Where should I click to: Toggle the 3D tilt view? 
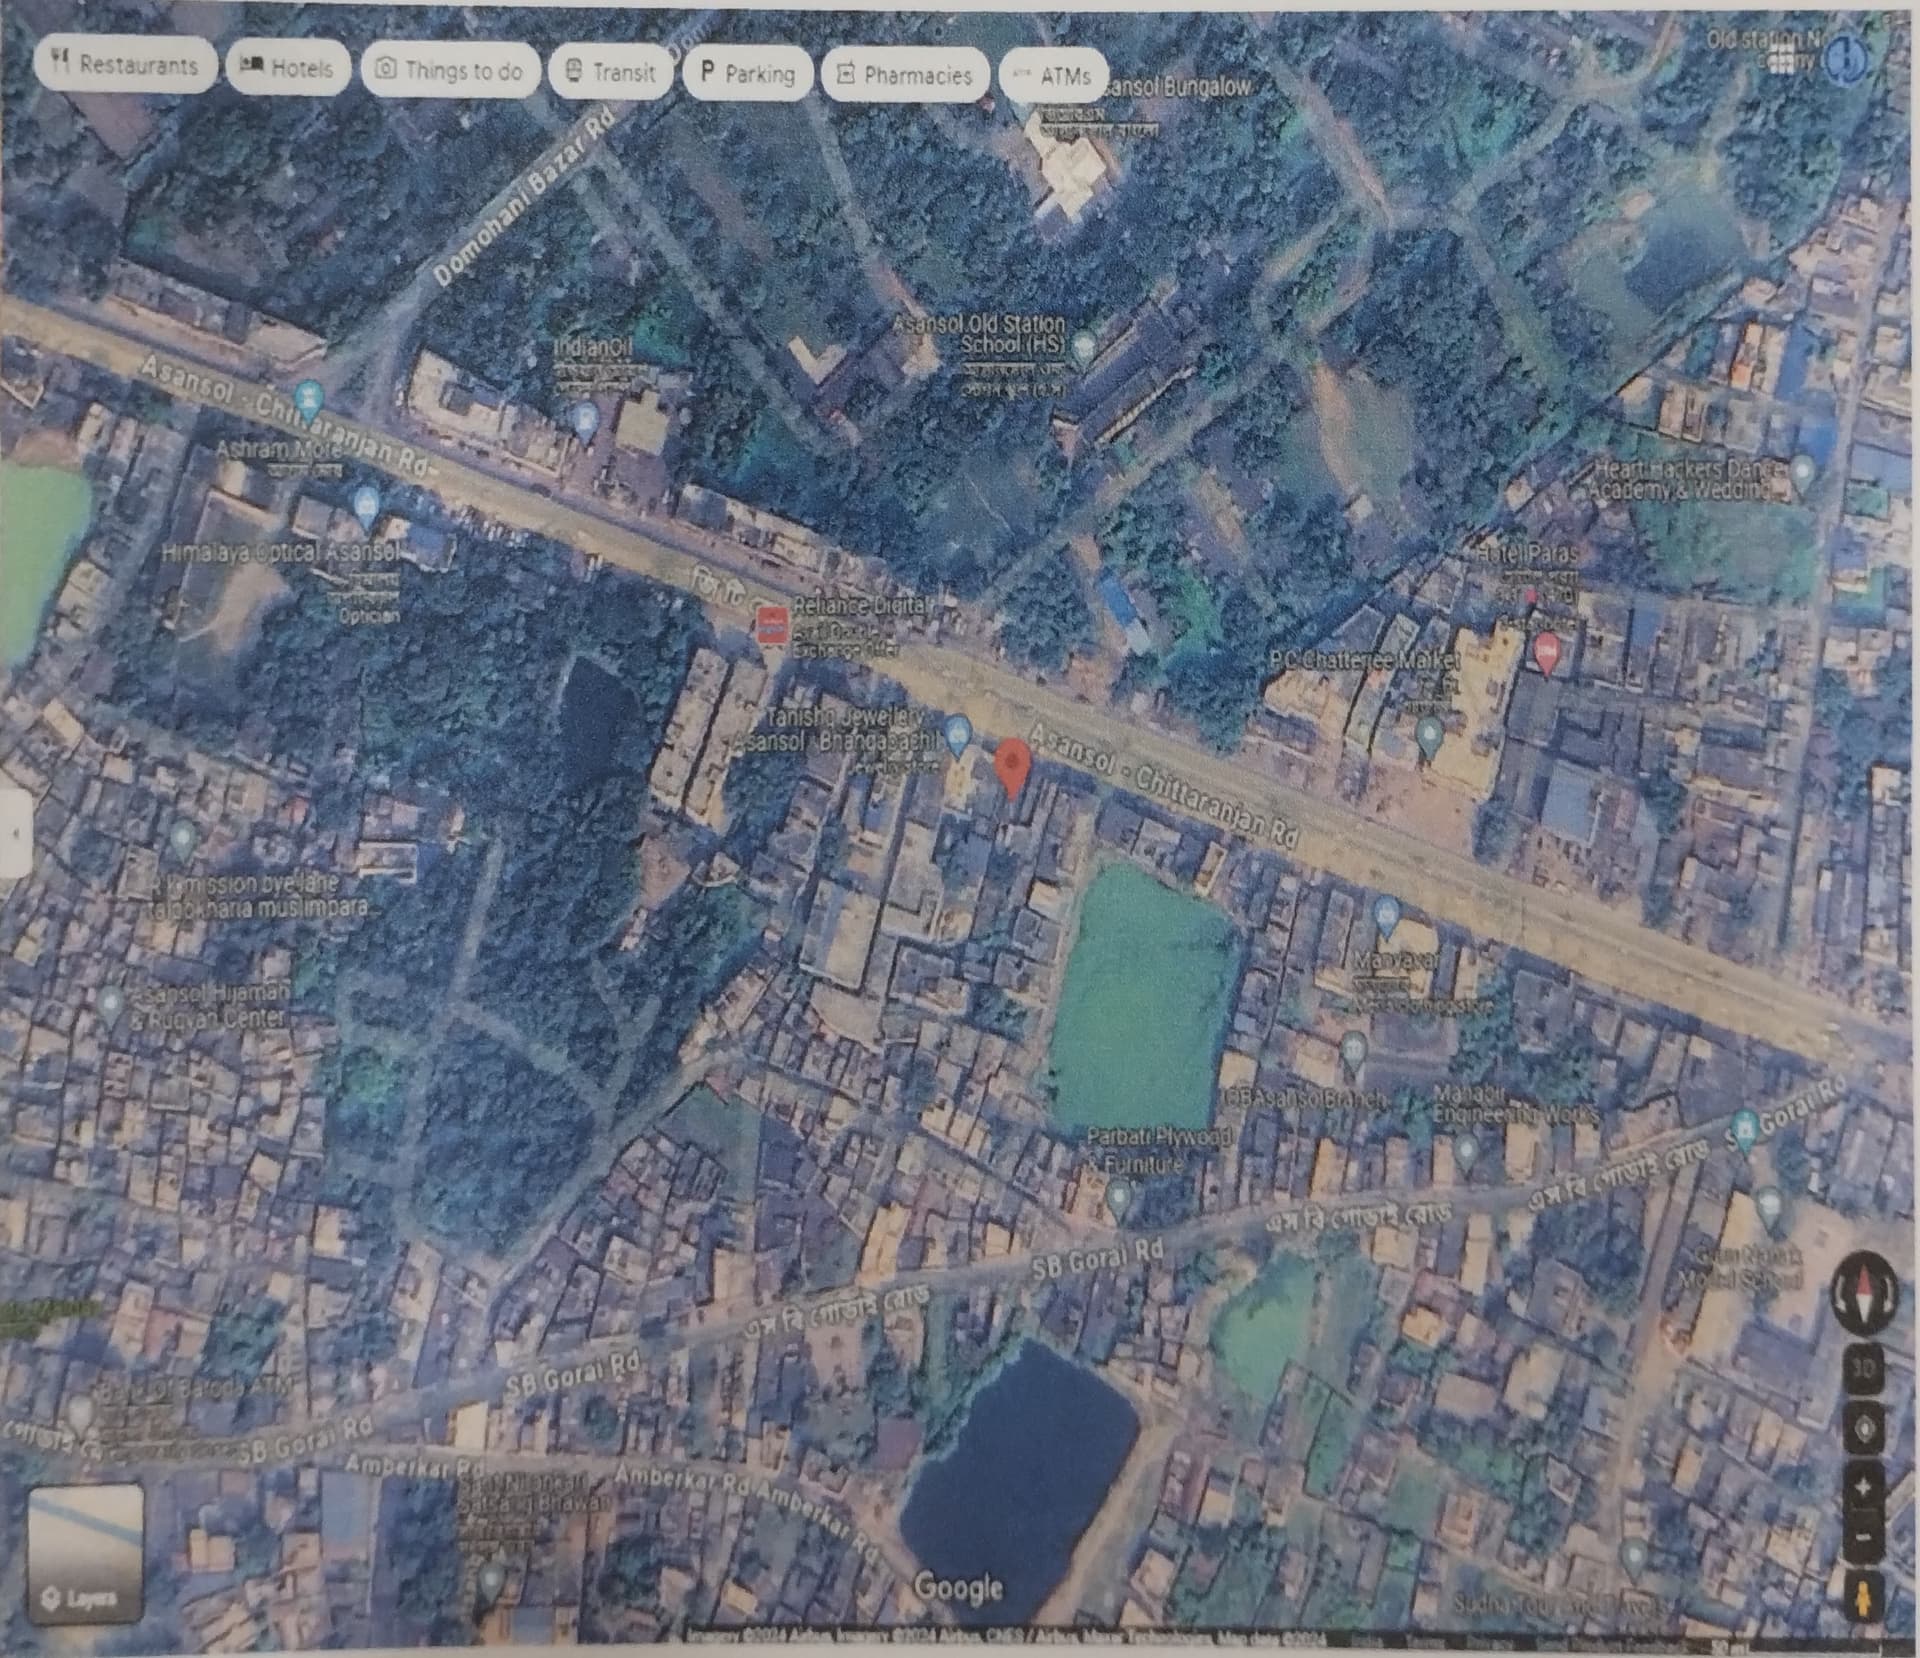click(x=1864, y=1367)
